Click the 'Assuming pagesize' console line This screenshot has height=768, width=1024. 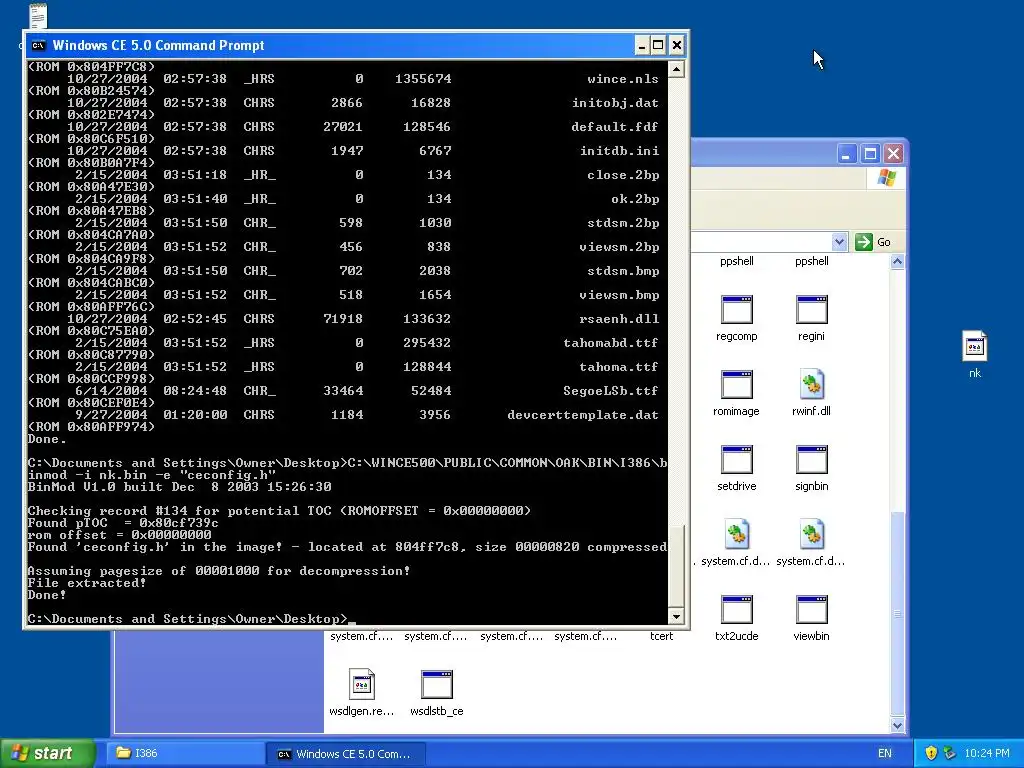coord(219,571)
